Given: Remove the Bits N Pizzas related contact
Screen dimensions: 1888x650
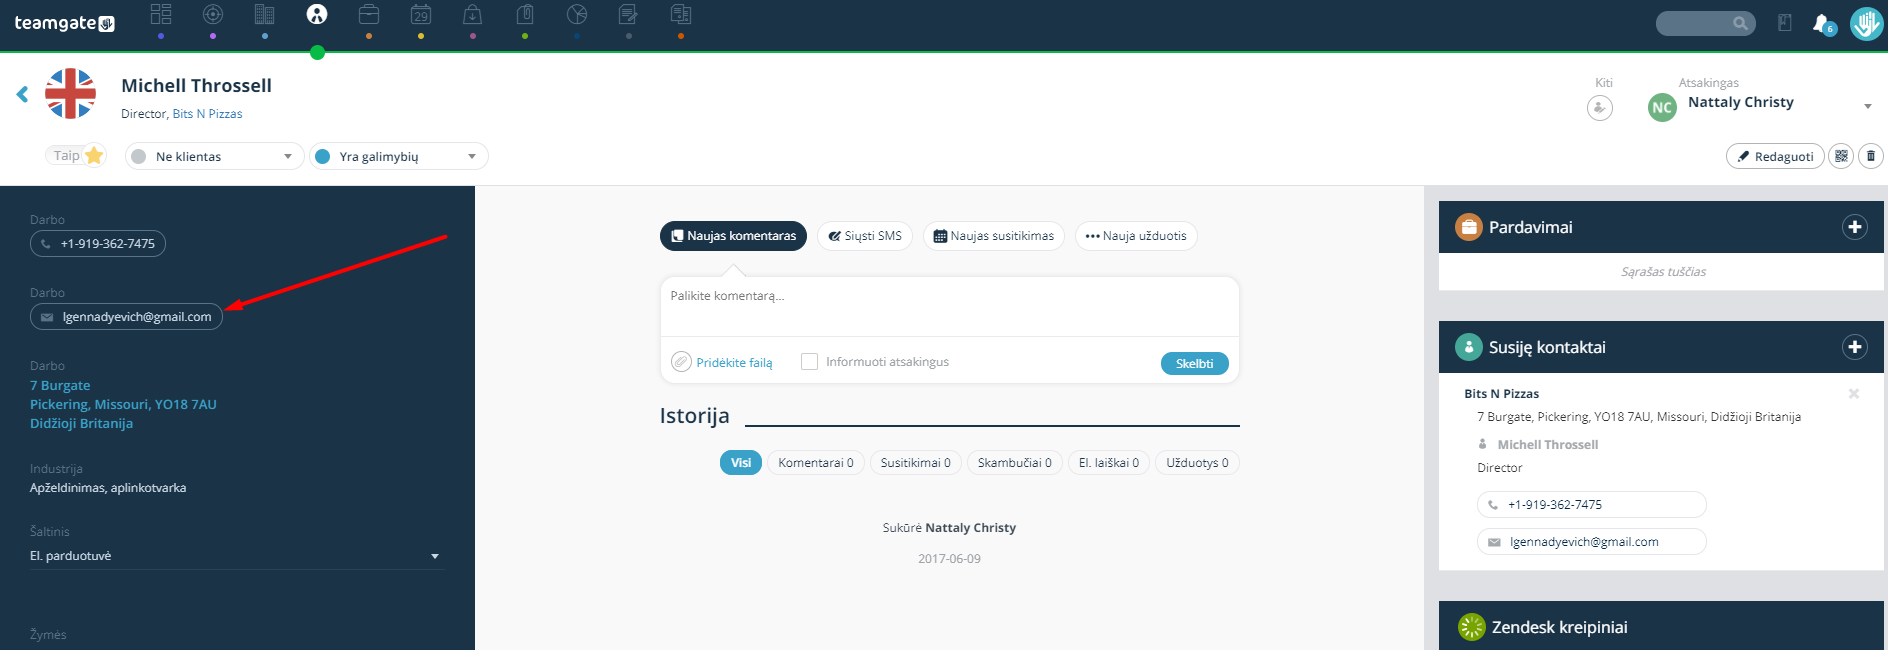Looking at the screenshot, I should click(x=1854, y=394).
